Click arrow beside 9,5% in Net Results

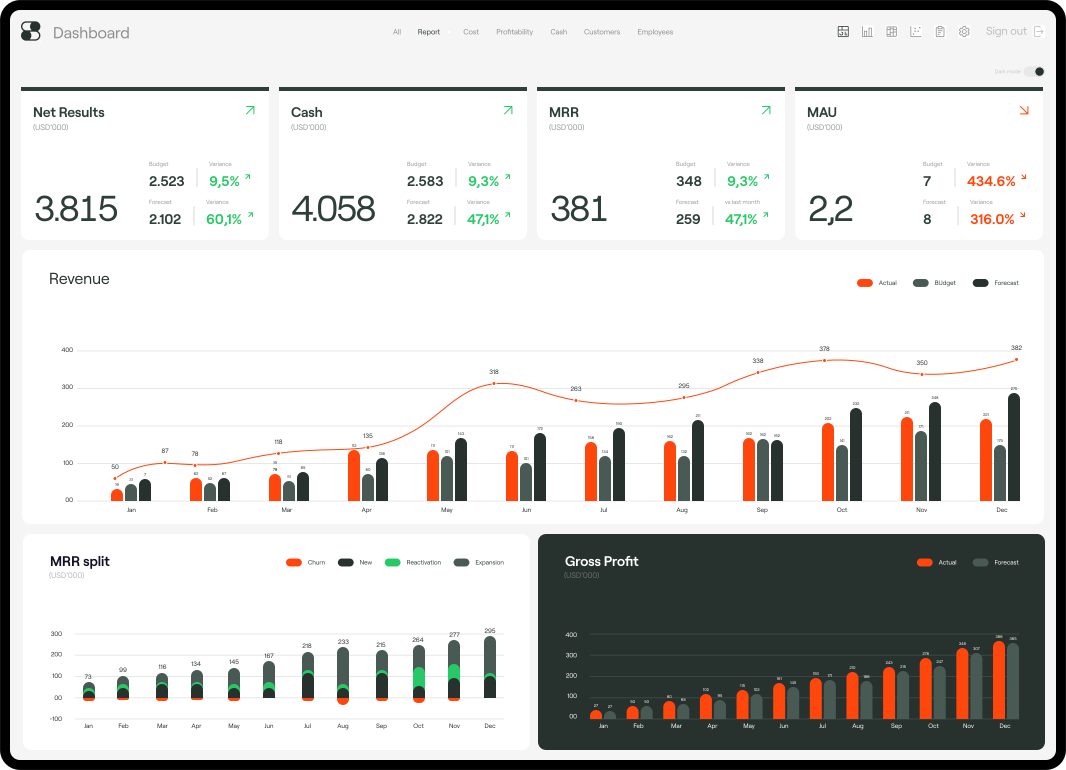[x=247, y=177]
